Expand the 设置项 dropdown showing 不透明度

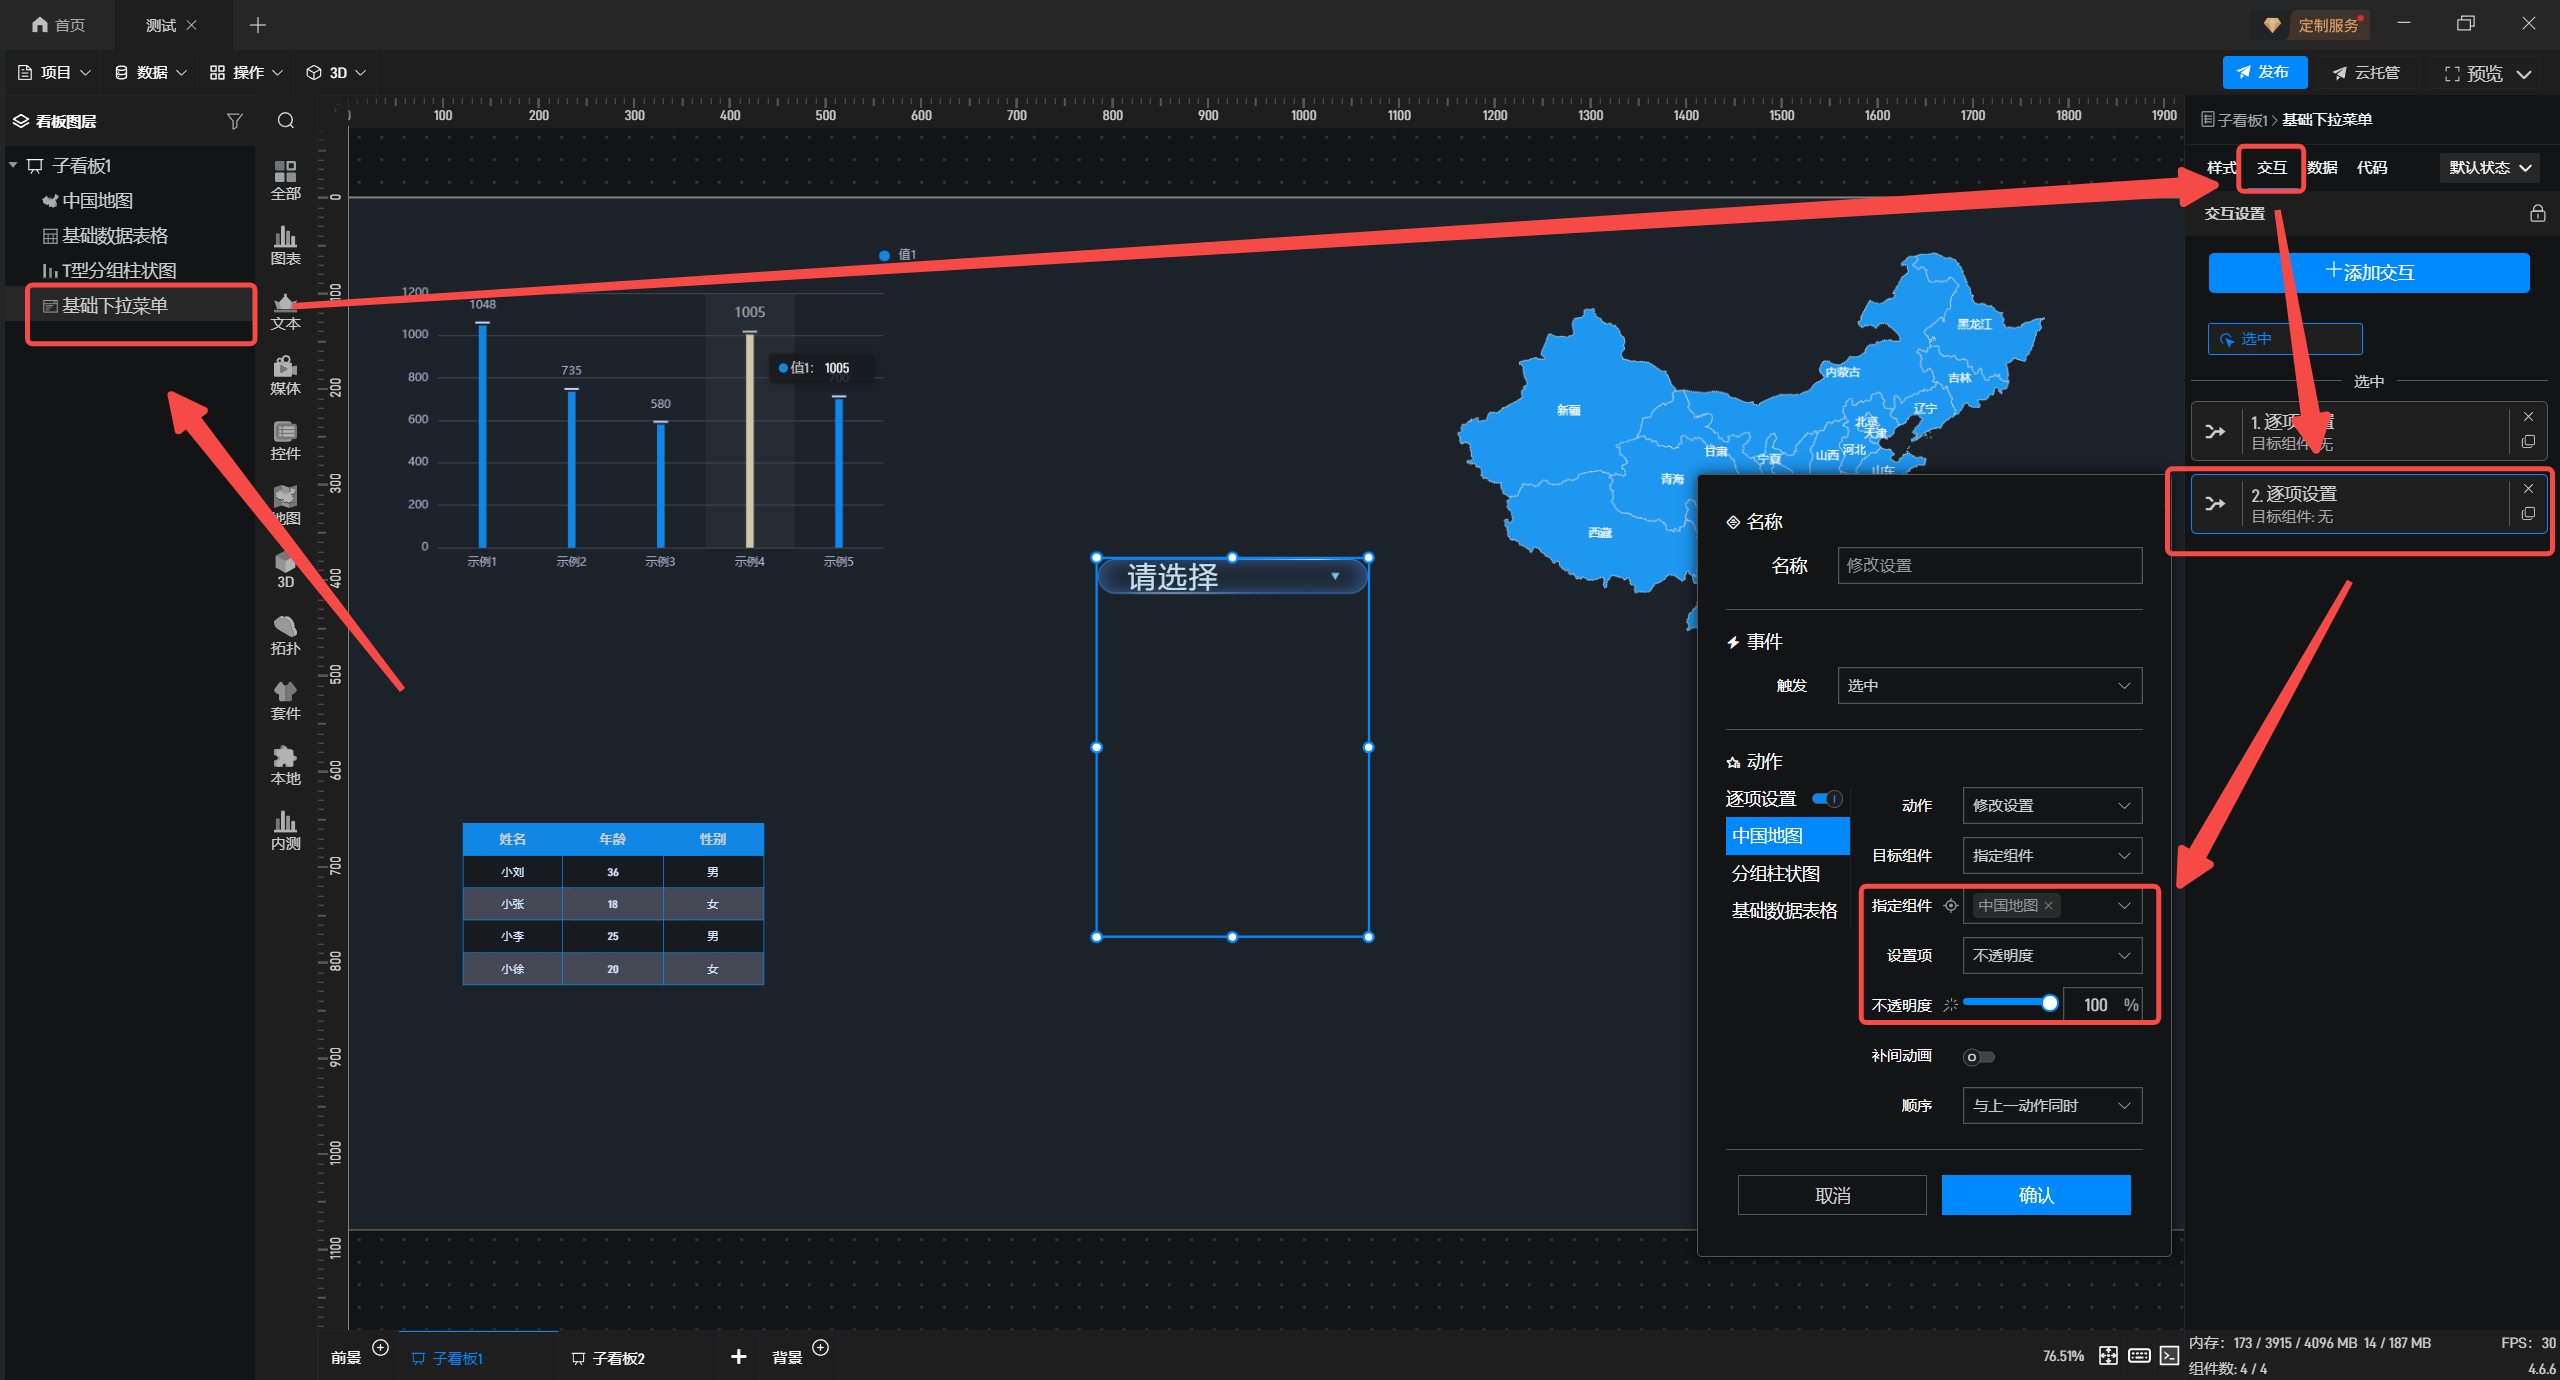pos(2051,956)
